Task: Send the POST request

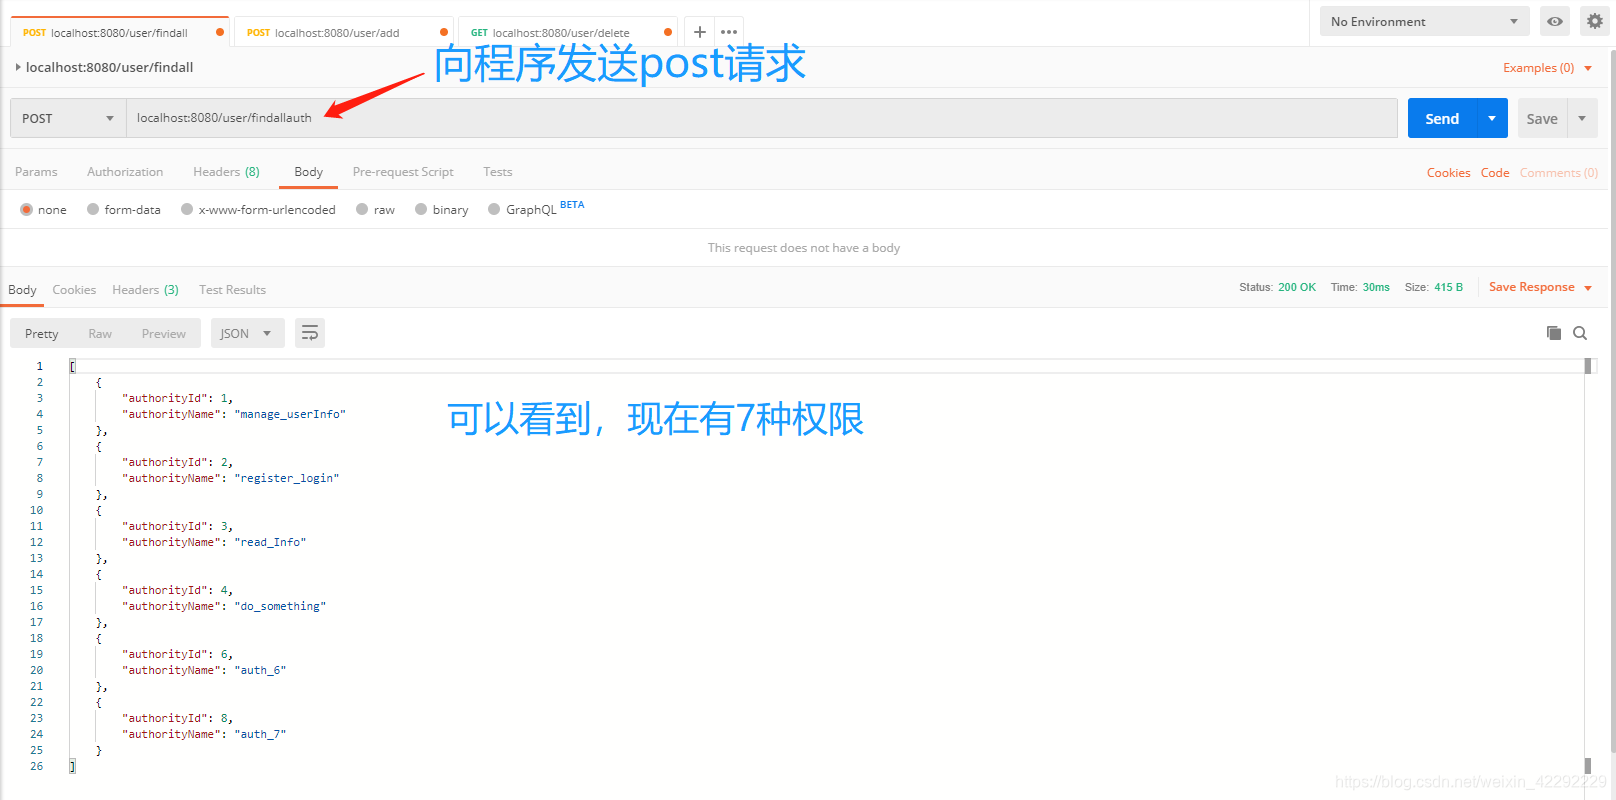Action: click(1442, 118)
